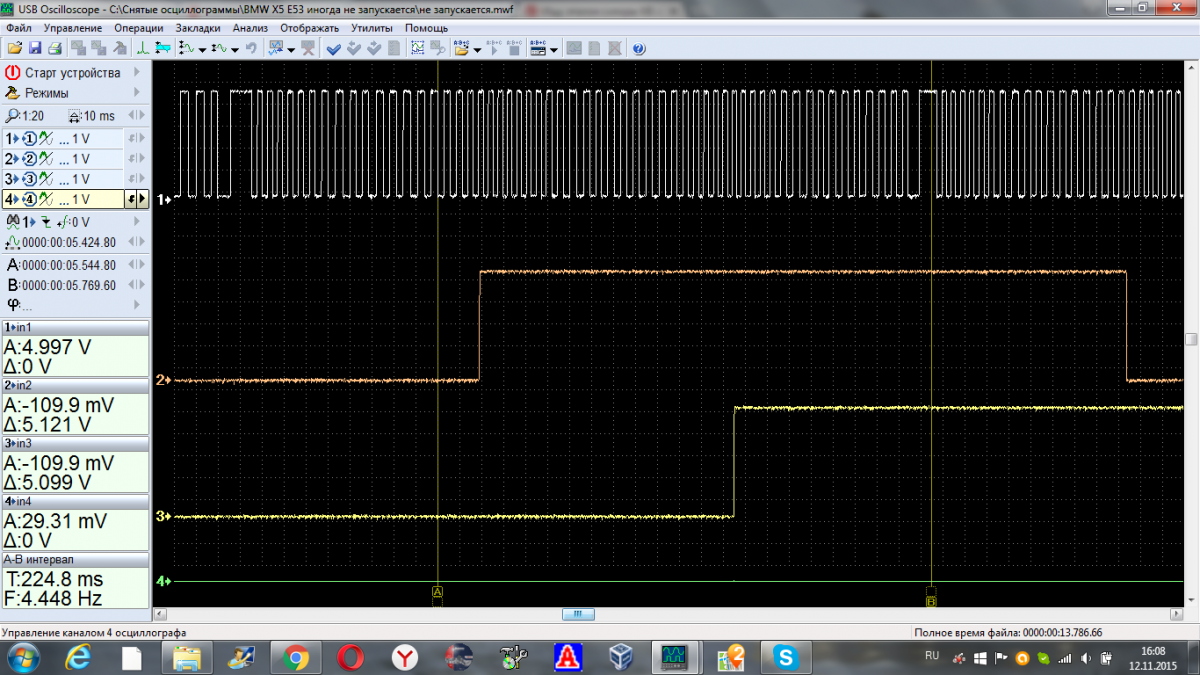Click the script folder toolbar icon
1200x675 pixels.
coord(460,48)
